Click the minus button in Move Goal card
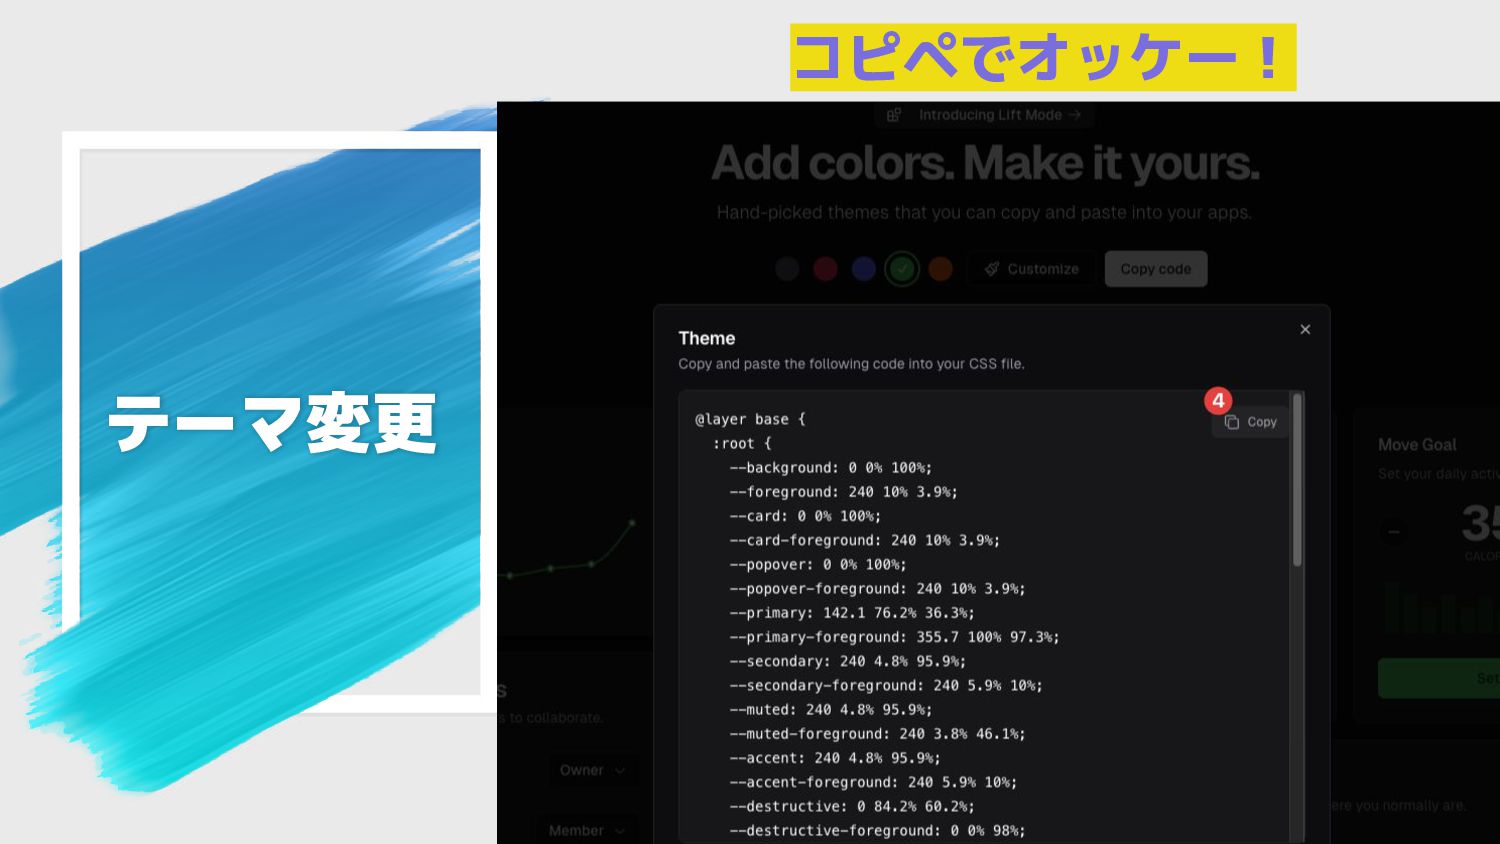The height and width of the screenshot is (844, 1500). click(x=1393, y=532)
